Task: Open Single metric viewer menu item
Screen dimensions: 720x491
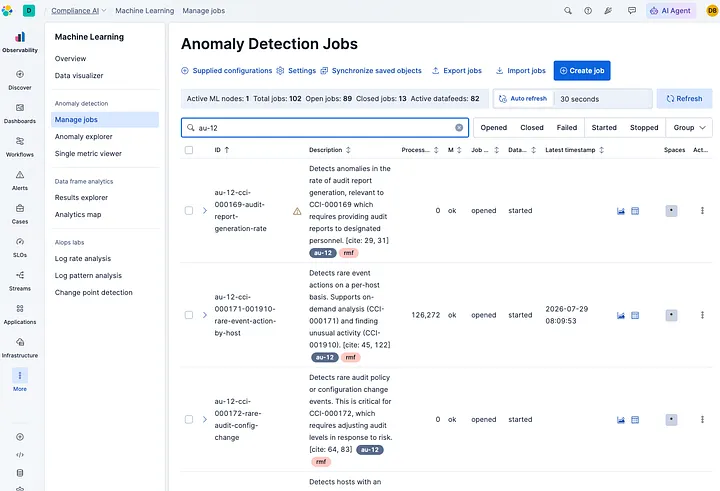Action: tap(88, 153)
